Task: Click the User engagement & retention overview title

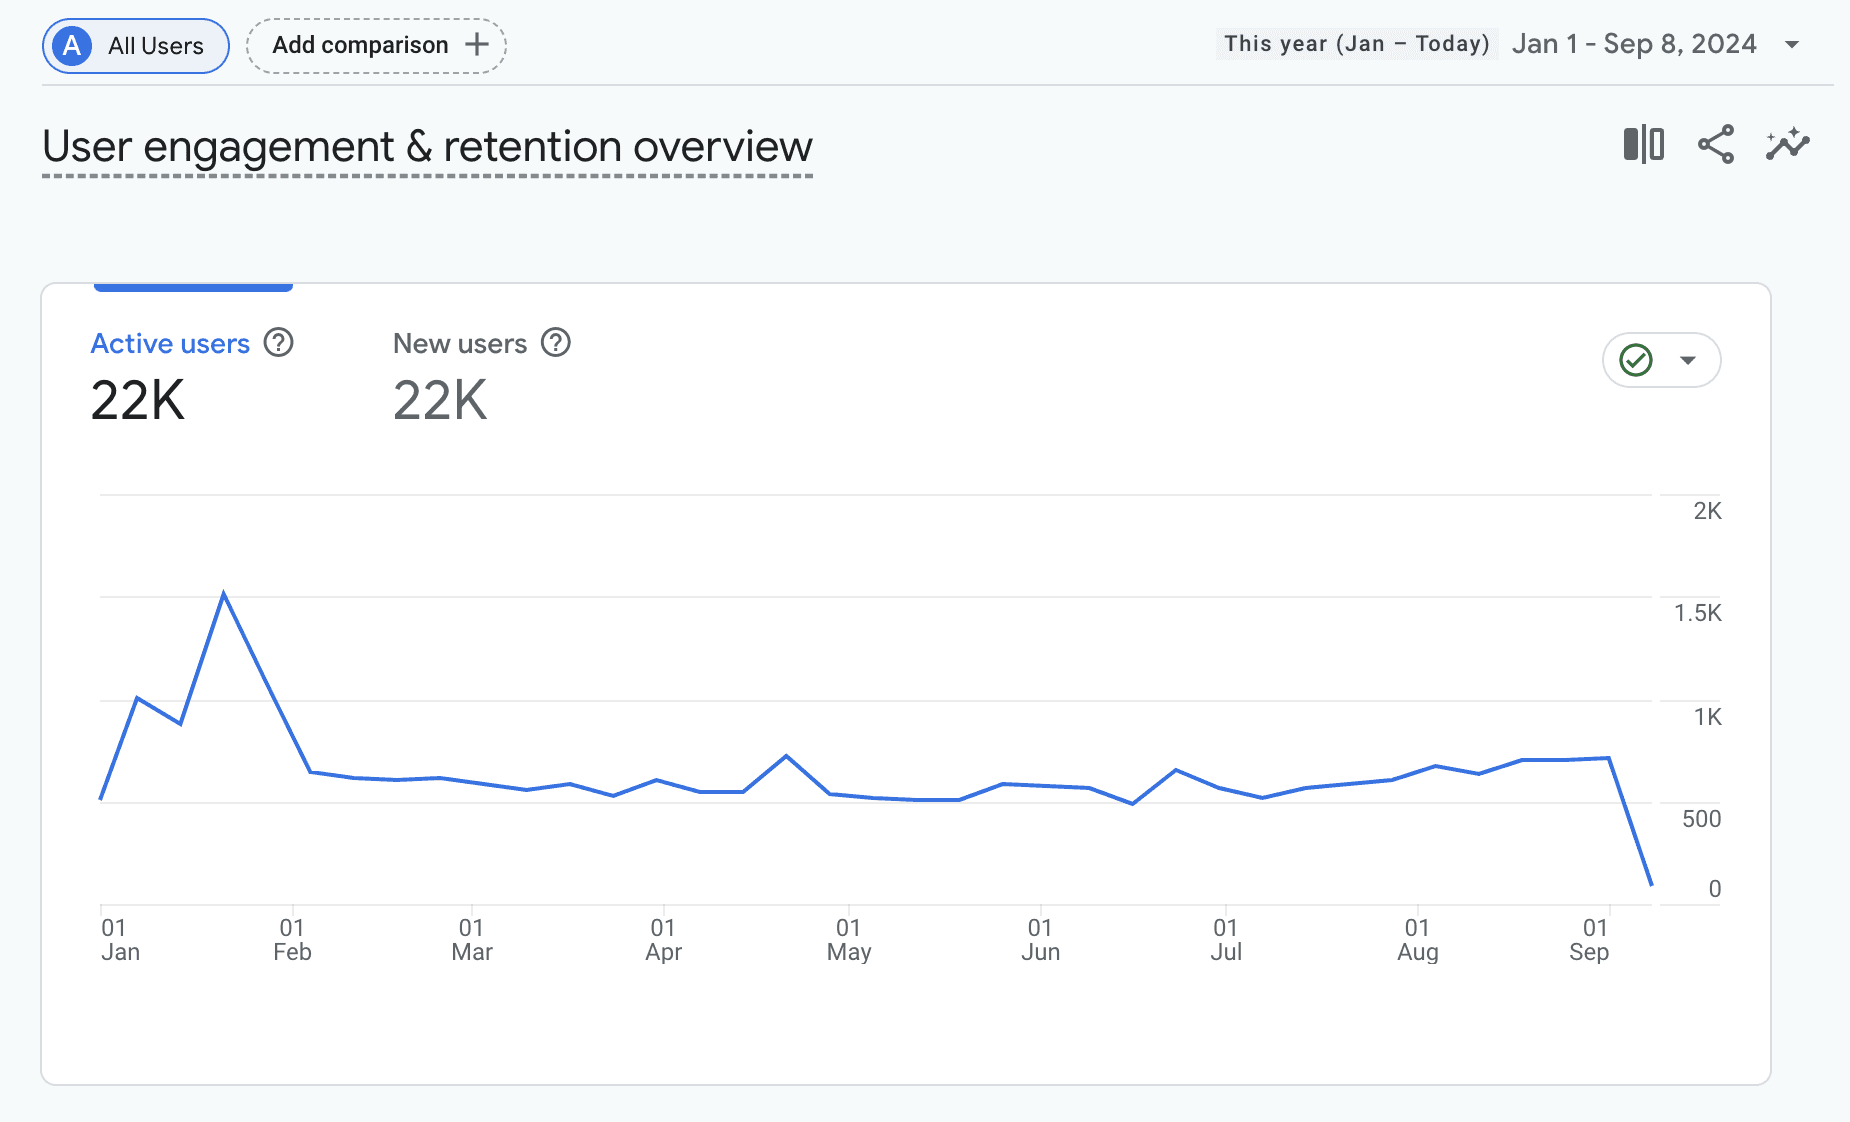Action: (427, 147)
